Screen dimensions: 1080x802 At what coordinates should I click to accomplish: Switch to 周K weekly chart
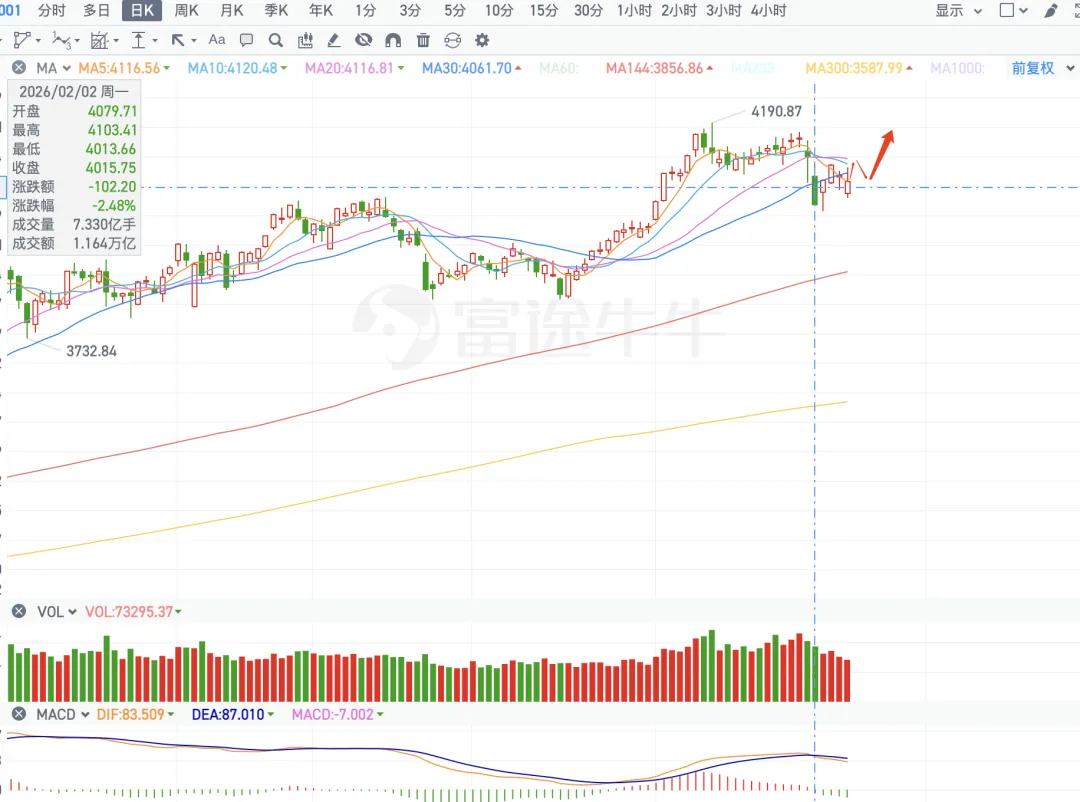pos(186,10)
